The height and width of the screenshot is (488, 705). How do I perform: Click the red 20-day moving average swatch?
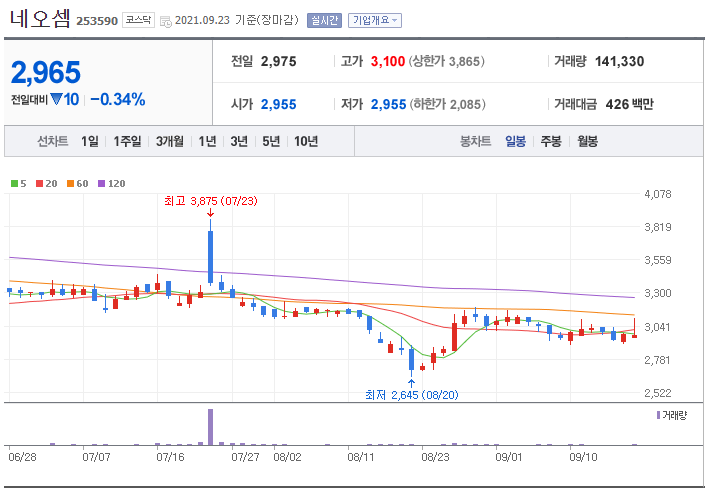coord(39,184)
